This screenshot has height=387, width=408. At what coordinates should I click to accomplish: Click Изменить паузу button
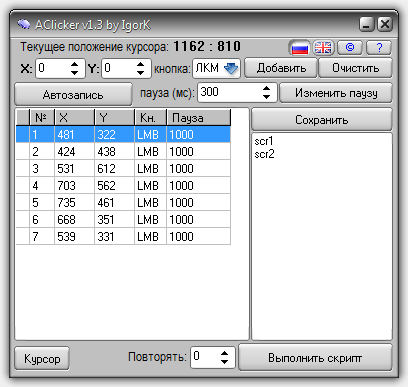tap(336, 93)
